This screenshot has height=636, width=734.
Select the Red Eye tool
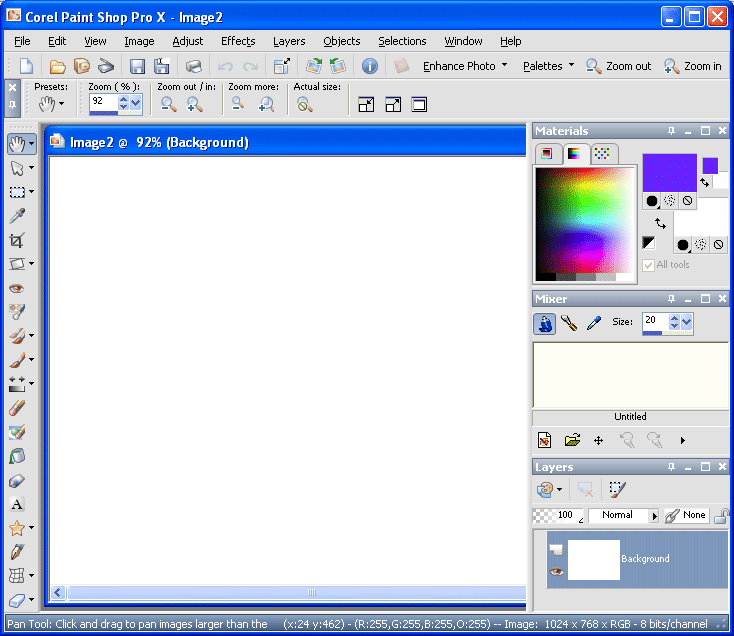coord(17,288)
